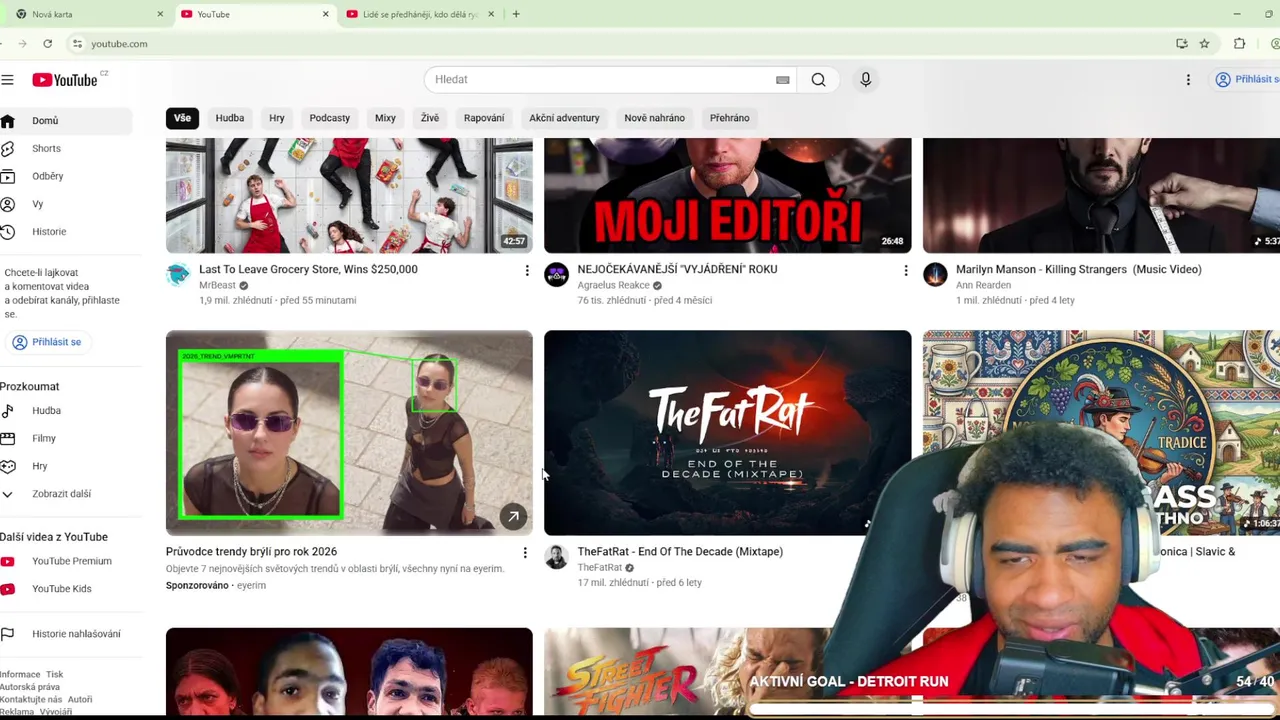Select the Akční adventury filter chip
This screenshot has width=1280, height=720.
[x=564, y=118]
